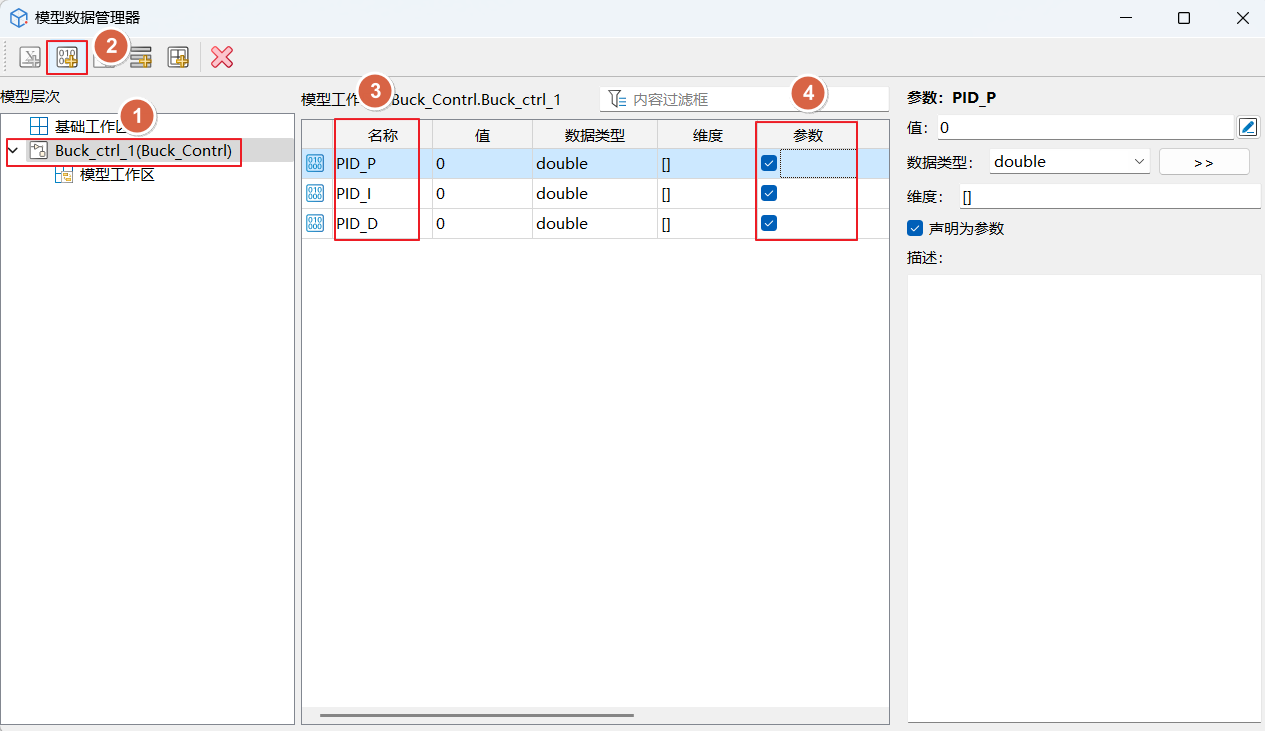Click the horizontal scrollbar under the table

[x=476, y=715]
